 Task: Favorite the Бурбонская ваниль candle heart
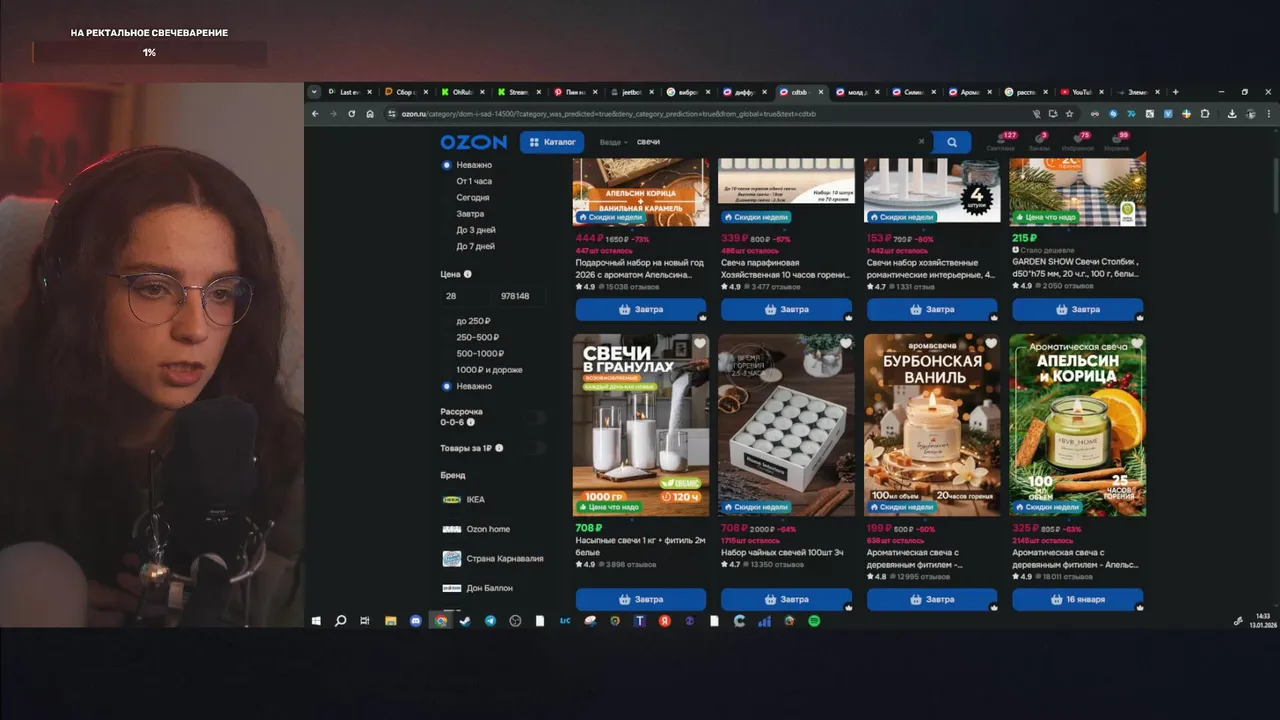[990, 344]
